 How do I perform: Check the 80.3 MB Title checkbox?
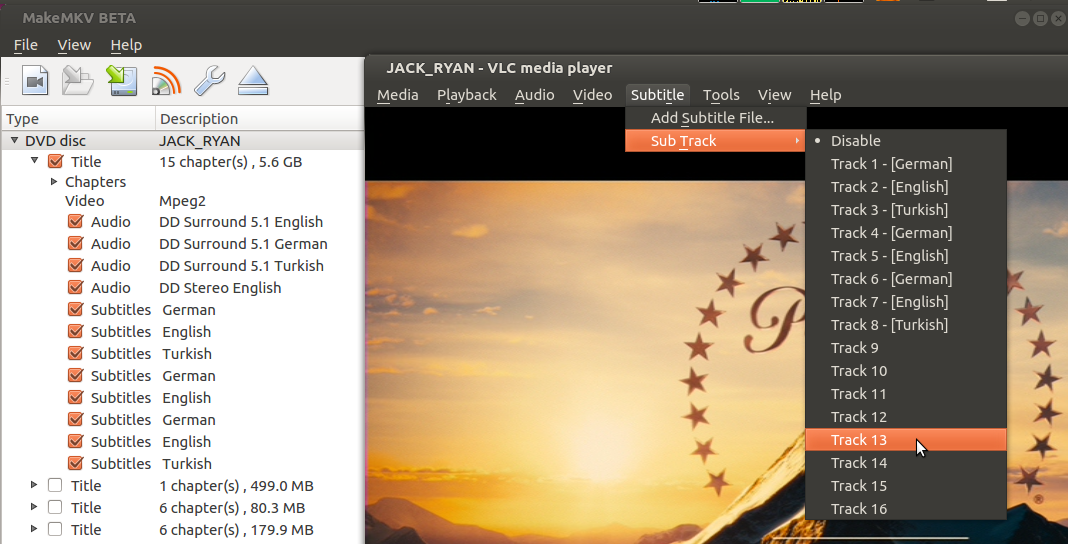(x=55, y=507)
